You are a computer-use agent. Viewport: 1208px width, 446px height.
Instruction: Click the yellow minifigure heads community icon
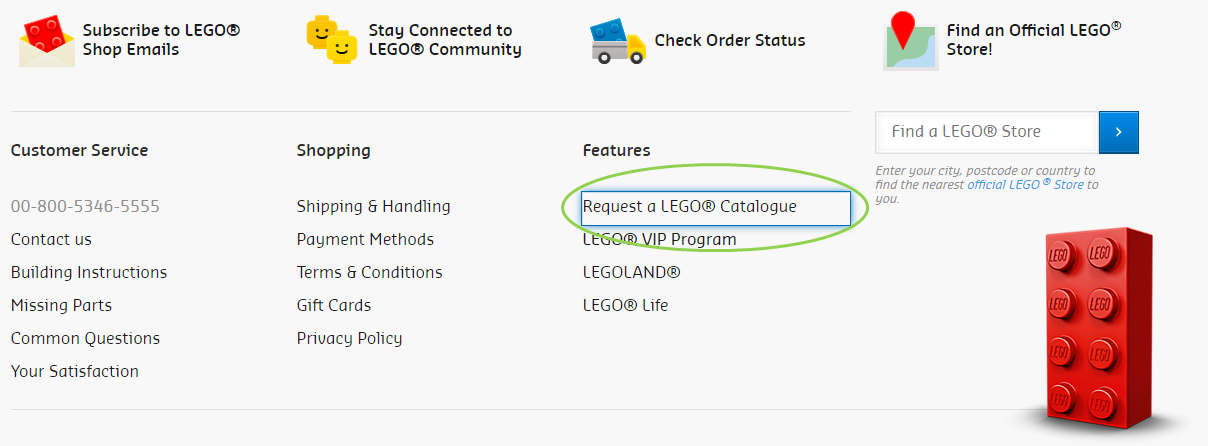[332, 40]
